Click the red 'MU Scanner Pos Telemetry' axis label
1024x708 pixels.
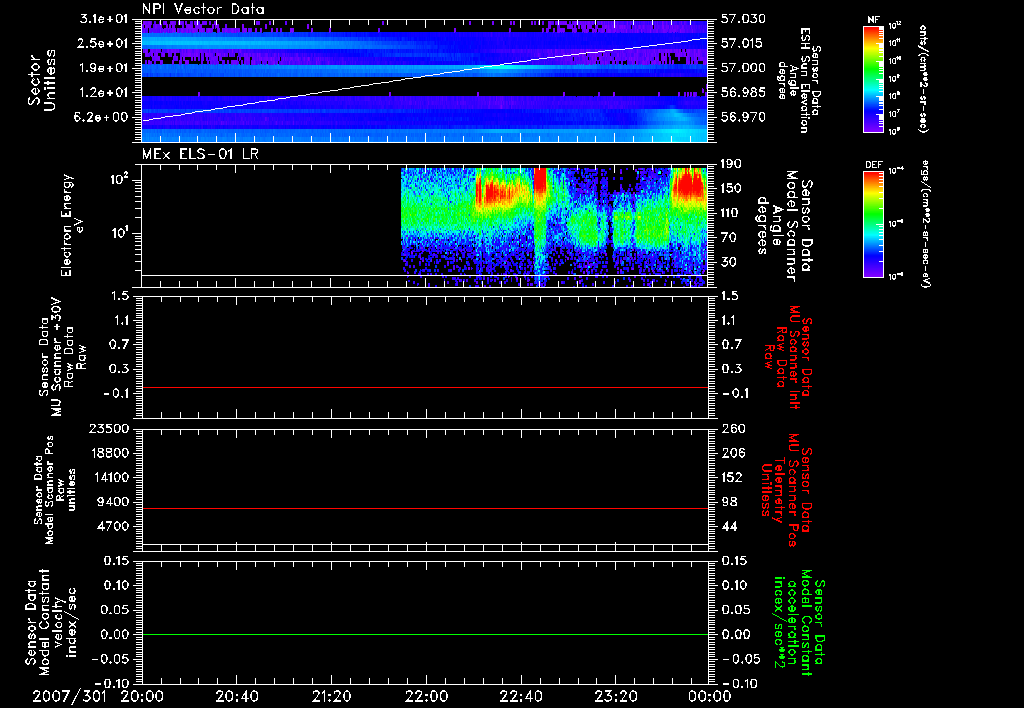(x=787, y=490)
